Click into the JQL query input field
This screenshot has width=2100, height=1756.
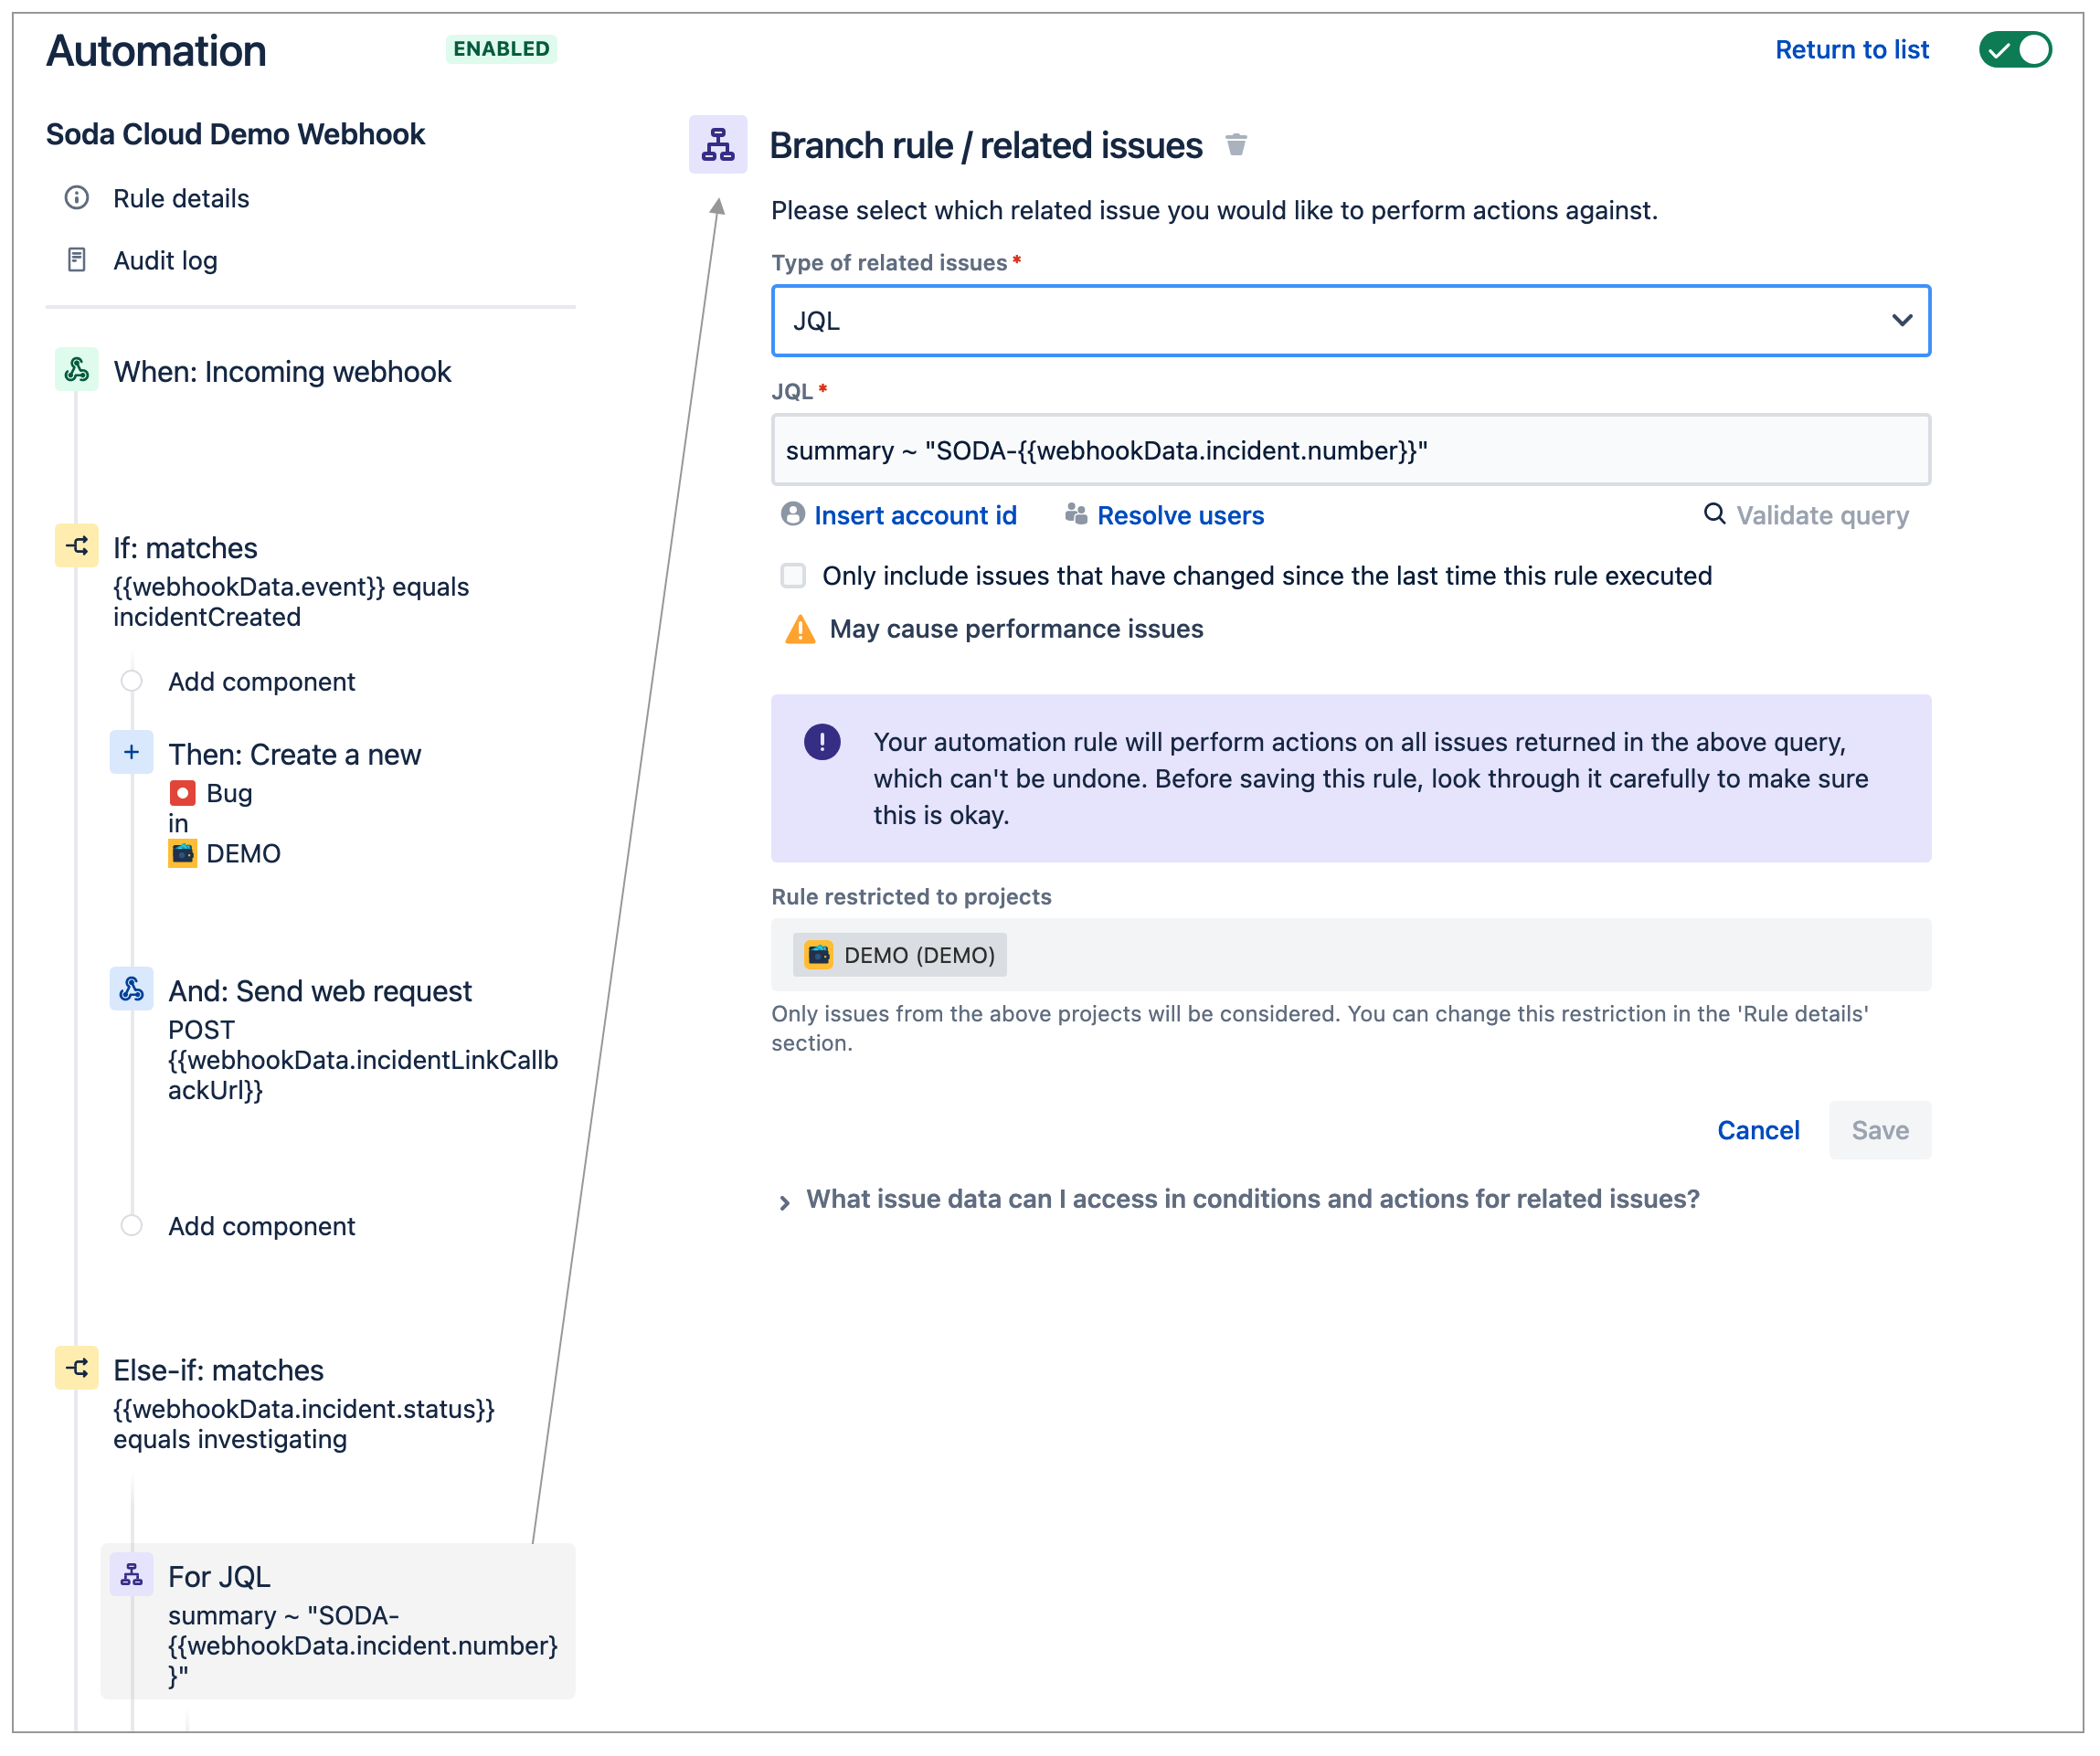tap(1350, 451)
